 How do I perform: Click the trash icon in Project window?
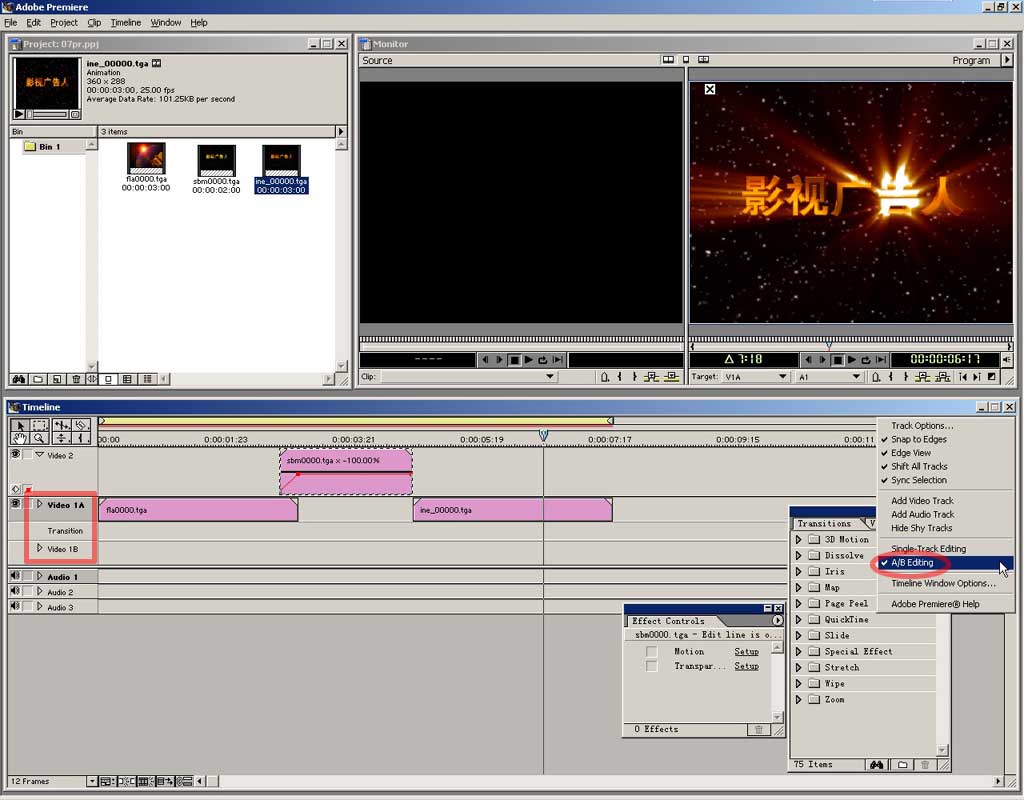click(x=75, y=380)
